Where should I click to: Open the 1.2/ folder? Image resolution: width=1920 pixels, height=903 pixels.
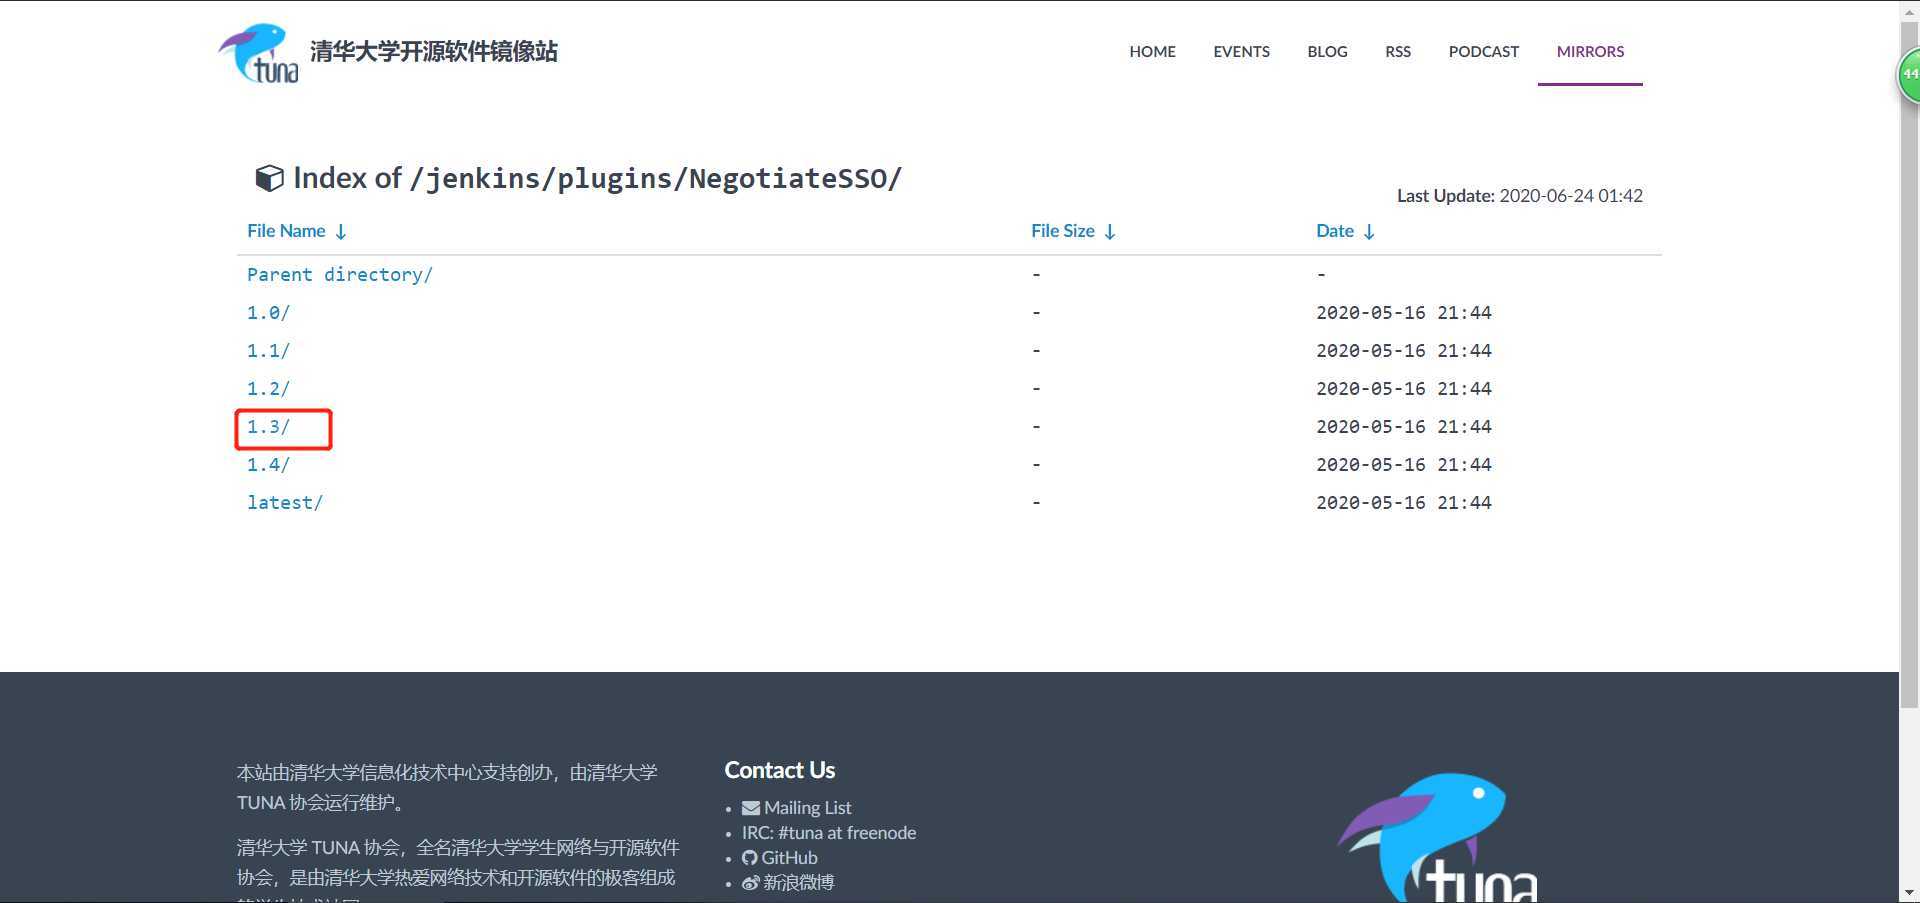(x=268, y=388)
